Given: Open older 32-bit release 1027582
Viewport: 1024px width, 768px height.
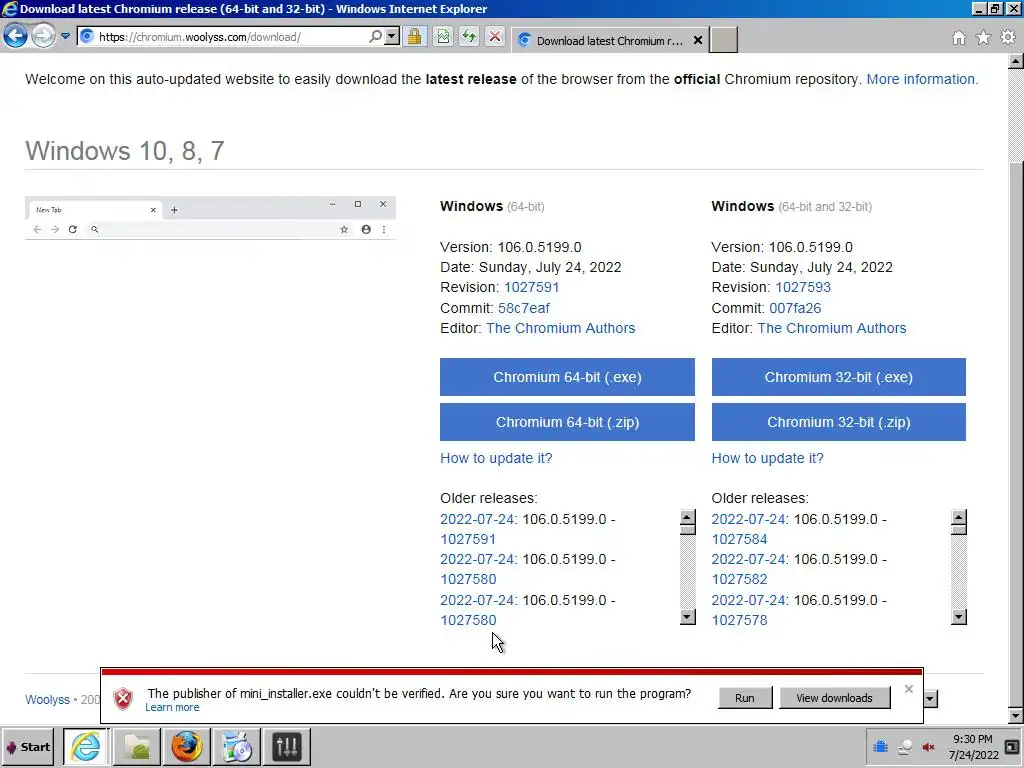Looking at the screenshot, I should pyautogui.click(x=739, y=579).
